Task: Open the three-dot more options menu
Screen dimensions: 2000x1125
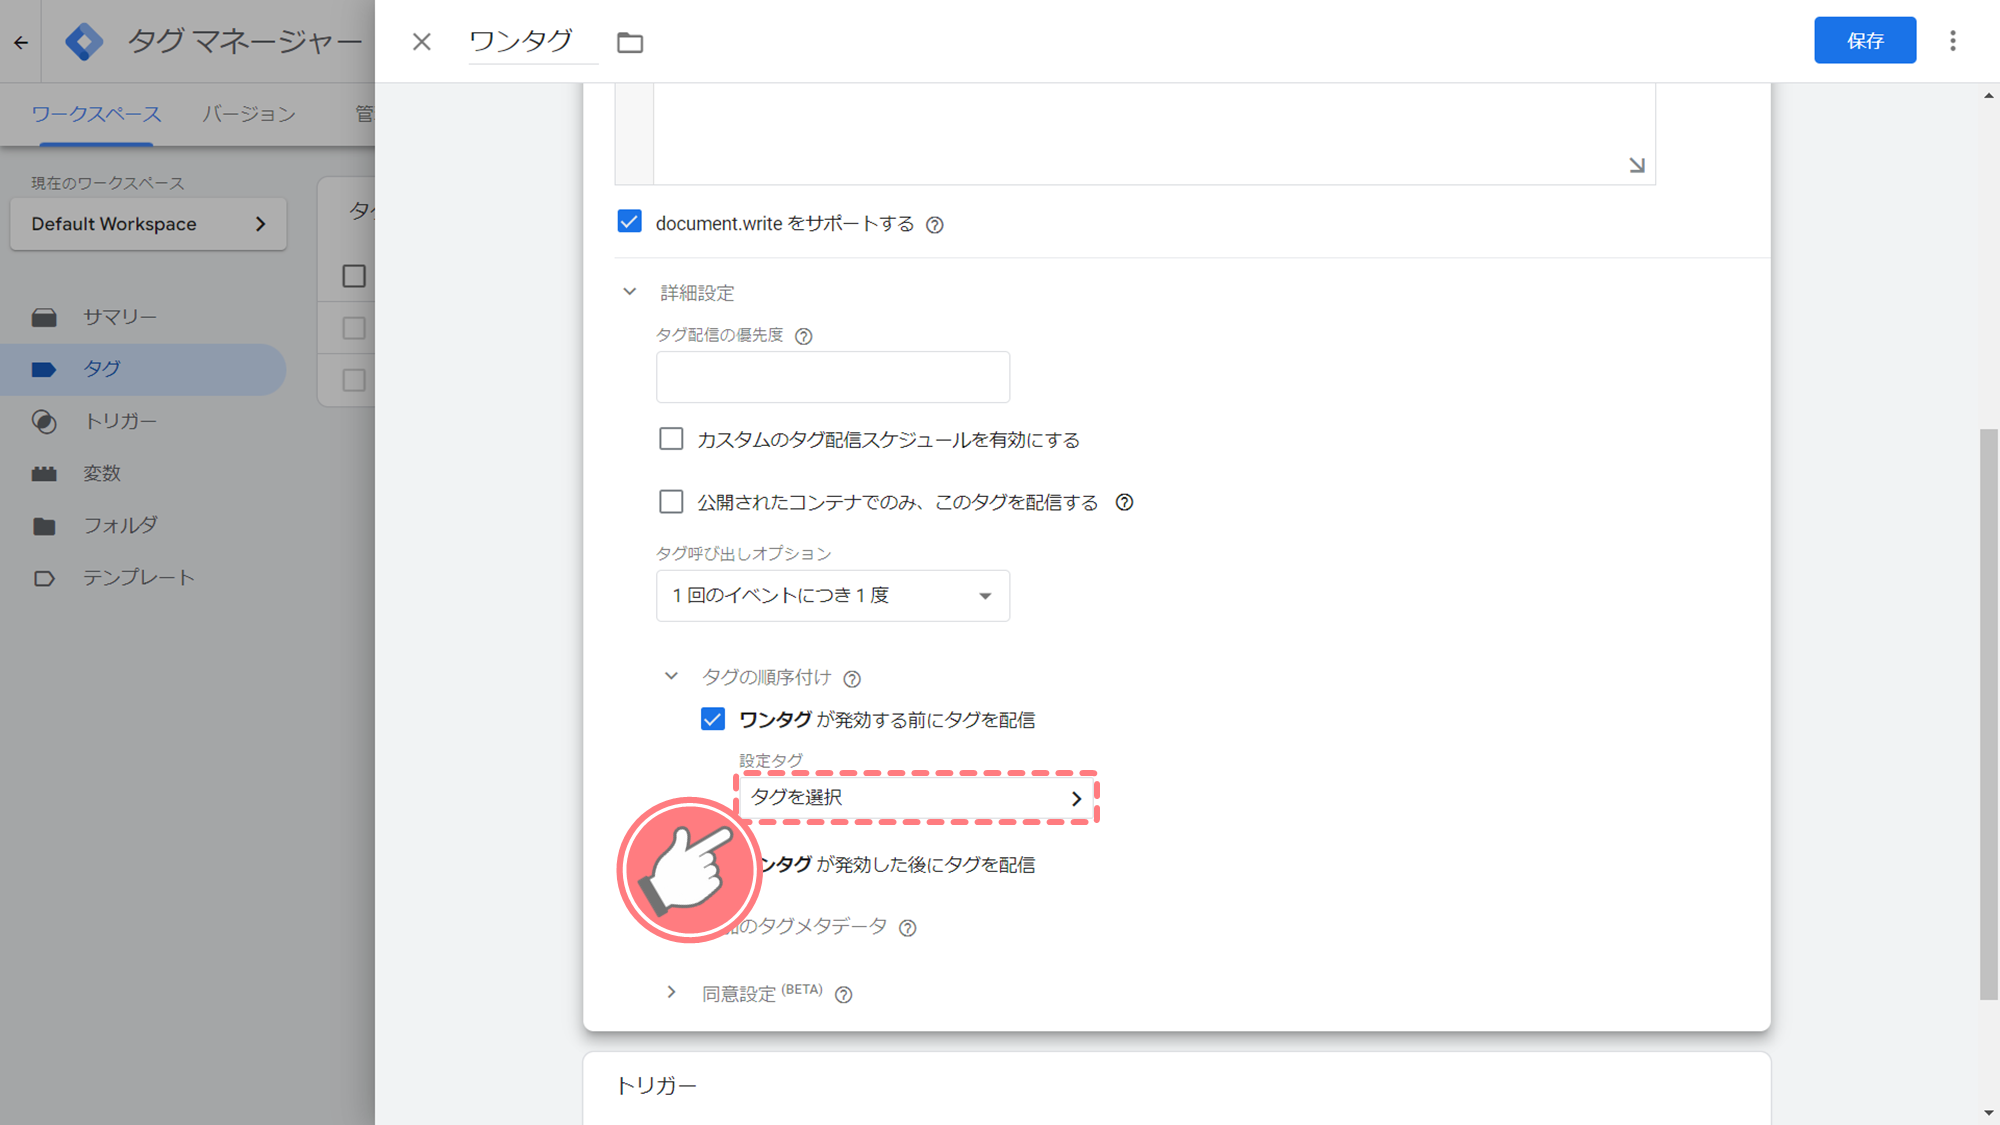Action: pos(1953,41)
